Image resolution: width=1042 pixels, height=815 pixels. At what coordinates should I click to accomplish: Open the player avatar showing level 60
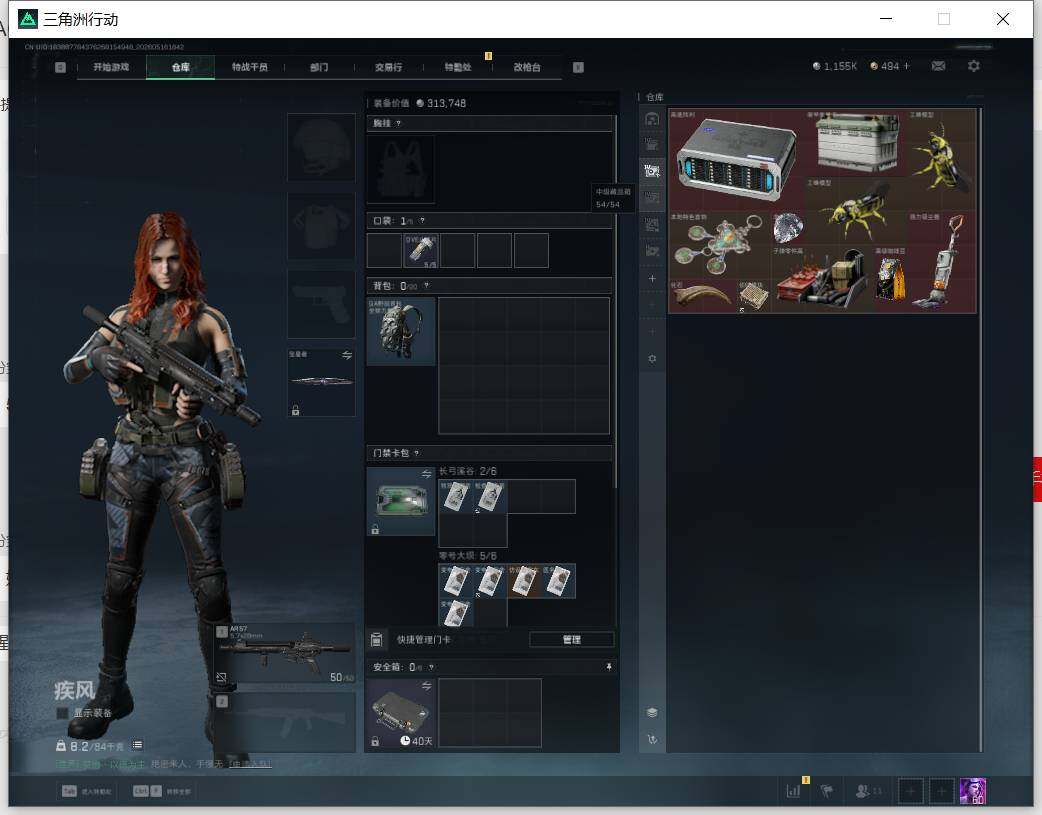point(973,791)
